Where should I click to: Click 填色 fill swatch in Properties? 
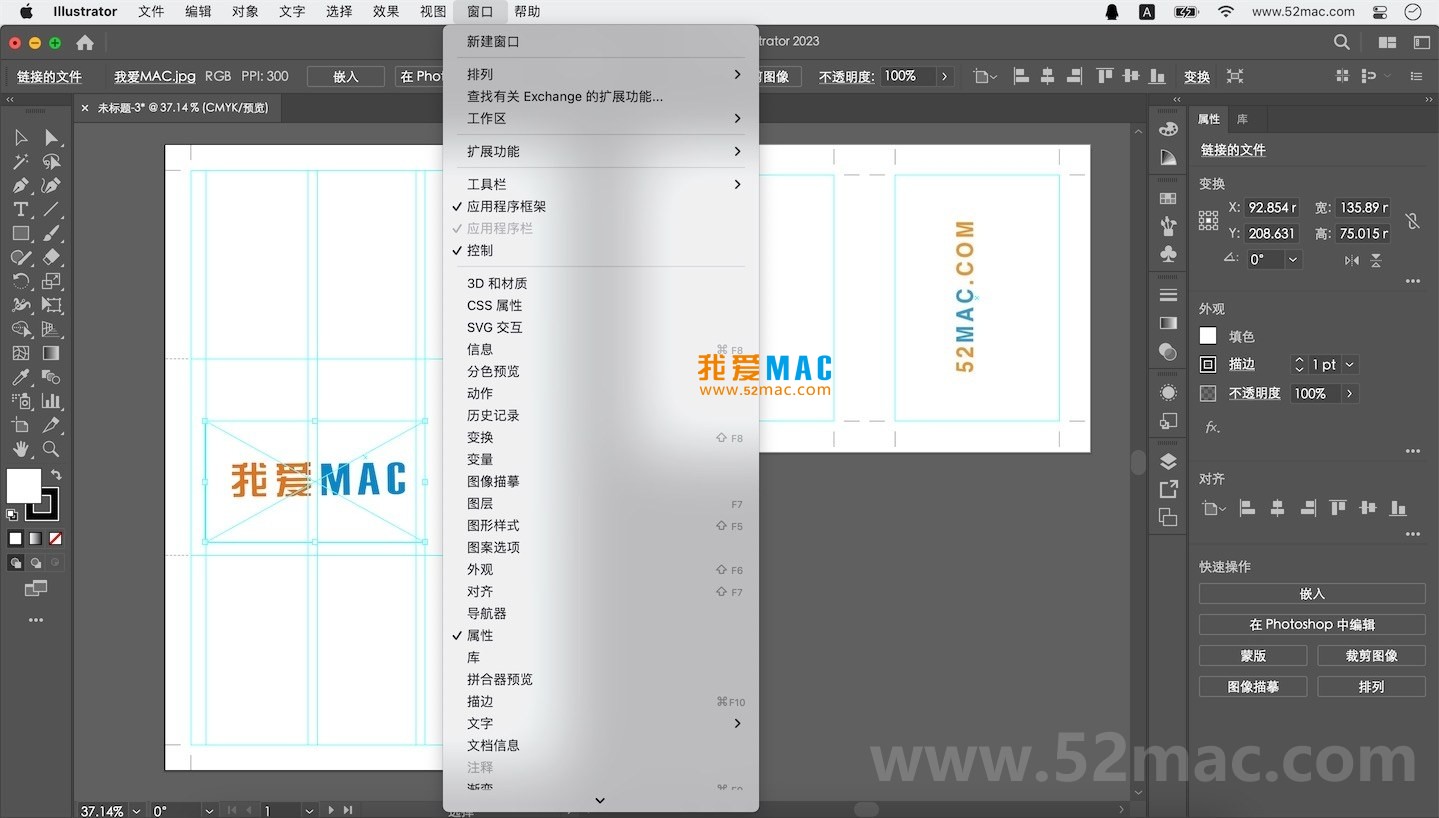[x=1208, y=336]
